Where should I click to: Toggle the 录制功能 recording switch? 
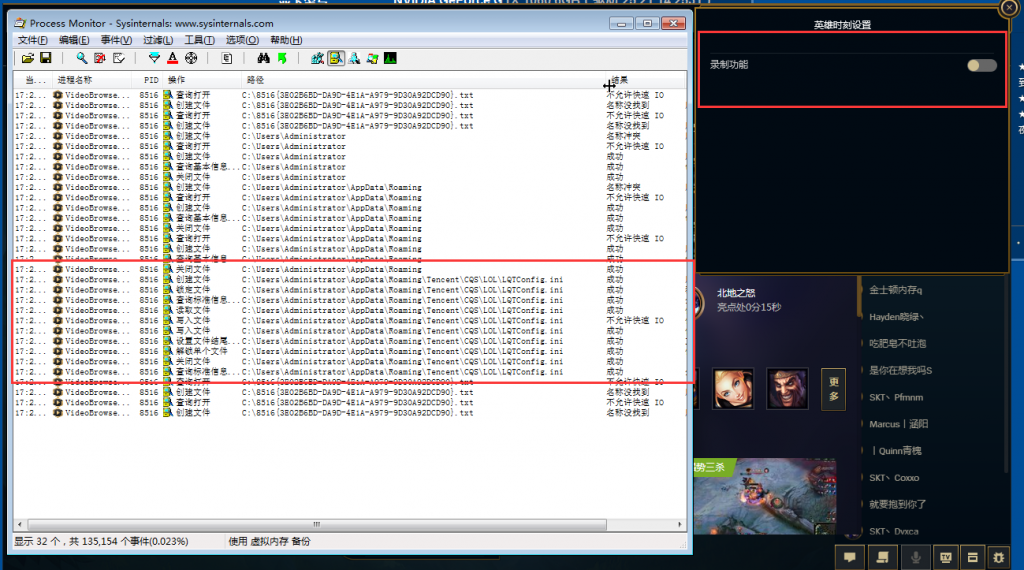tap(981, 65)
